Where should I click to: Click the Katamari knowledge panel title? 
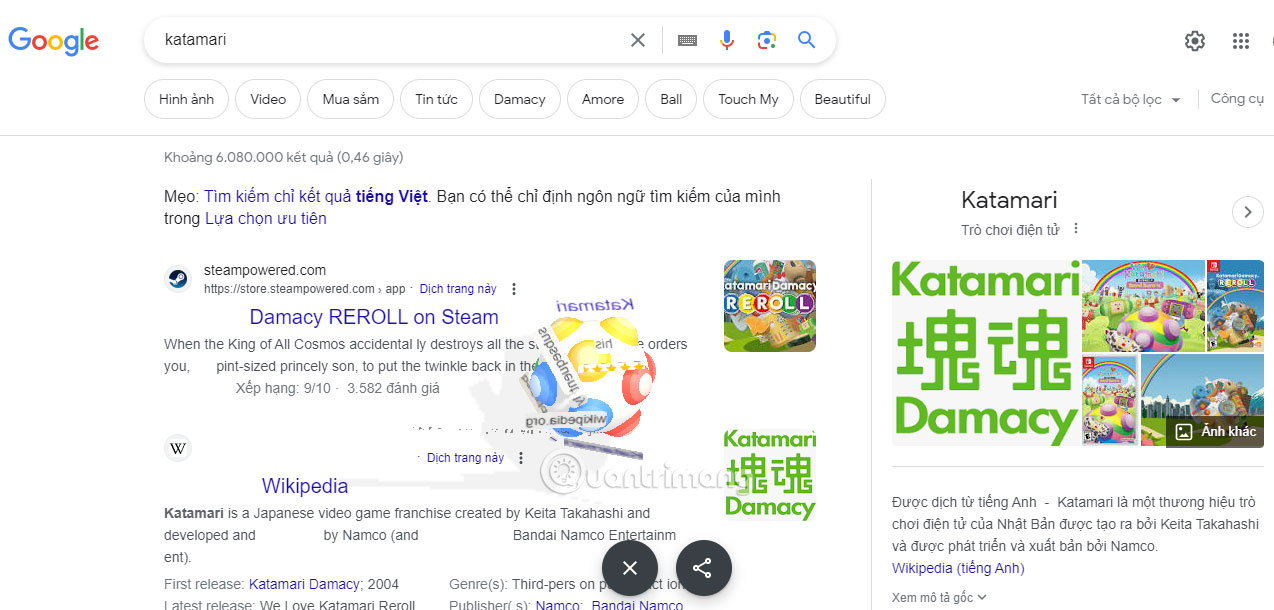pyautogui.click(x=1009, y=200)
